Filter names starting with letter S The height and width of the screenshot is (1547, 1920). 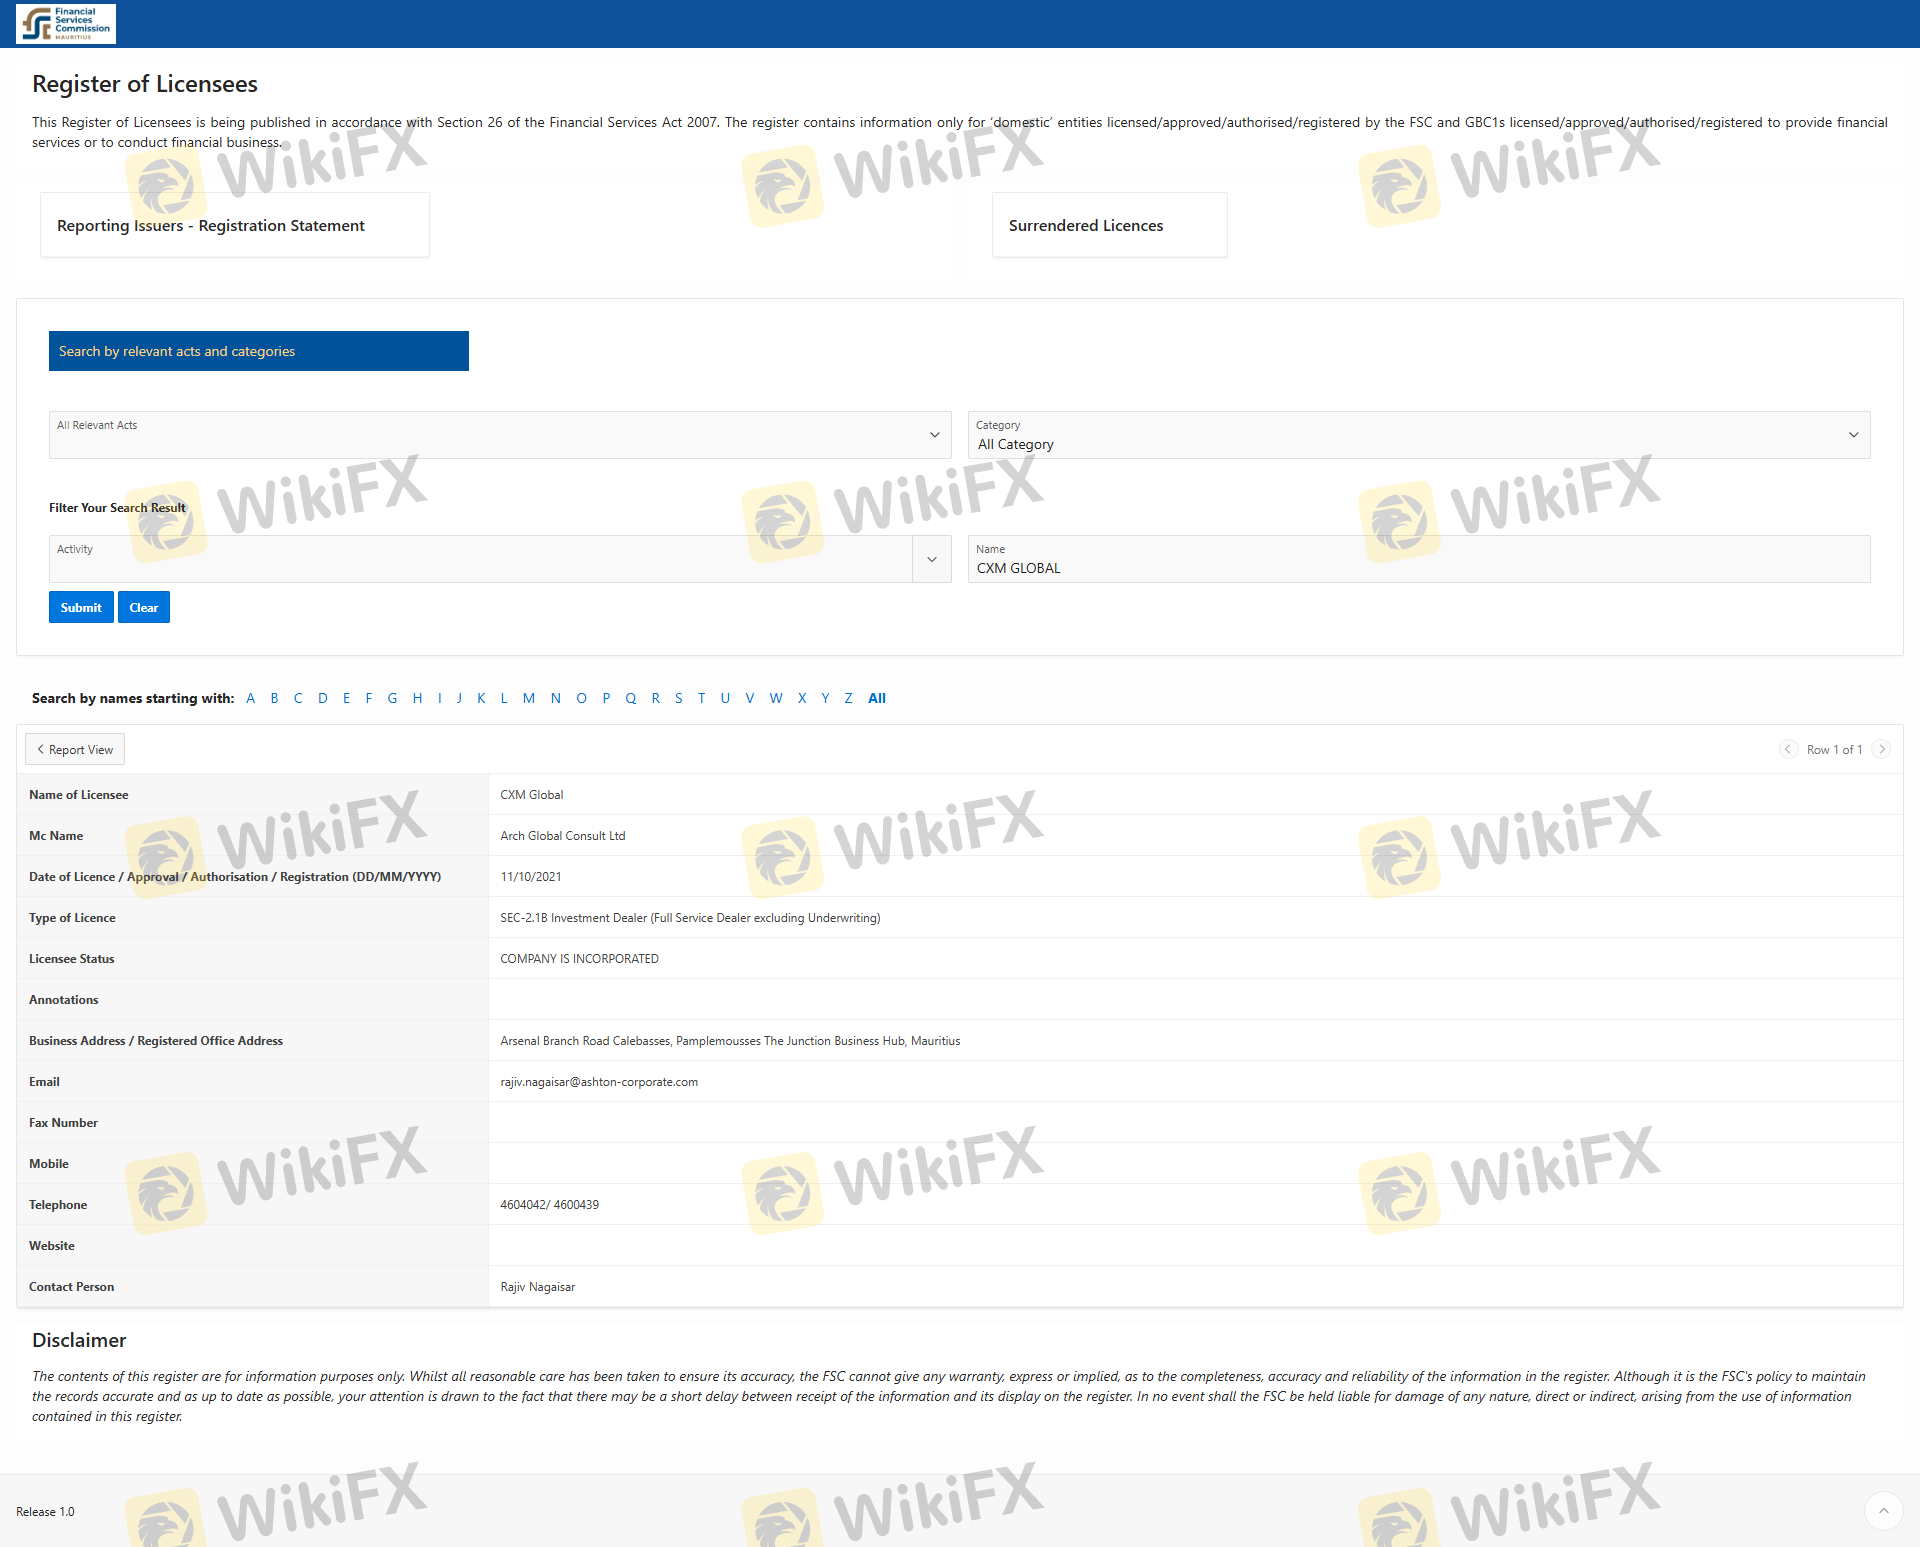(678, 698)
